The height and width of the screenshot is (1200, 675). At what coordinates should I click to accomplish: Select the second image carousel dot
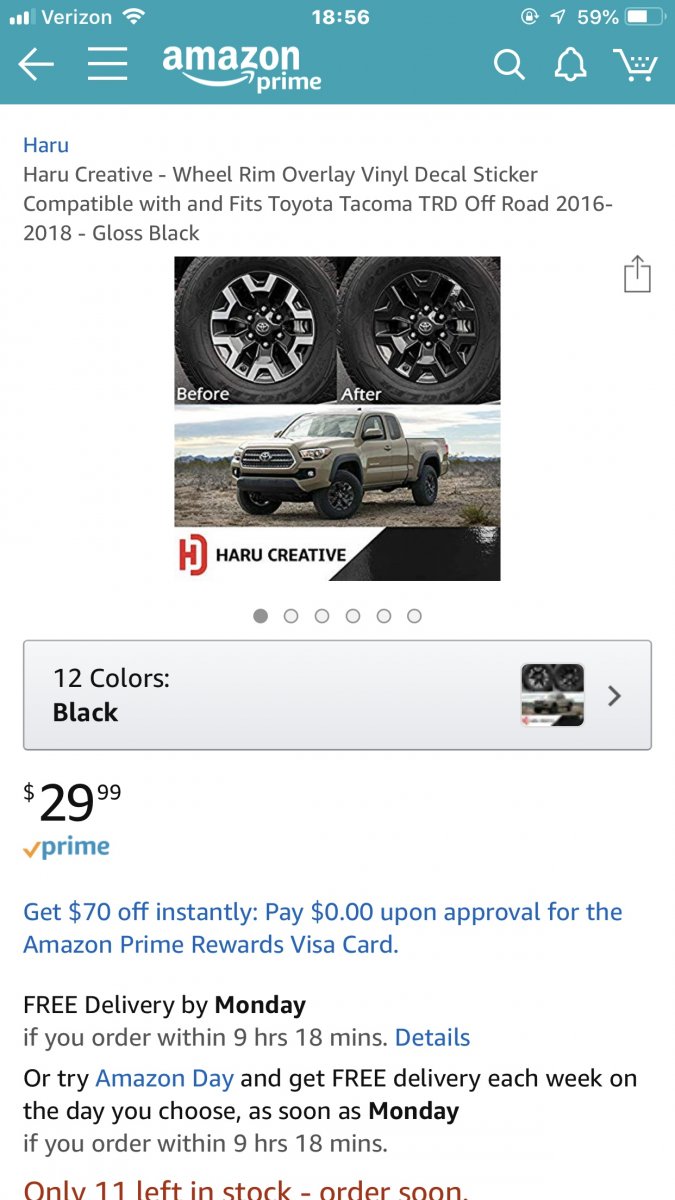(291, 616)
